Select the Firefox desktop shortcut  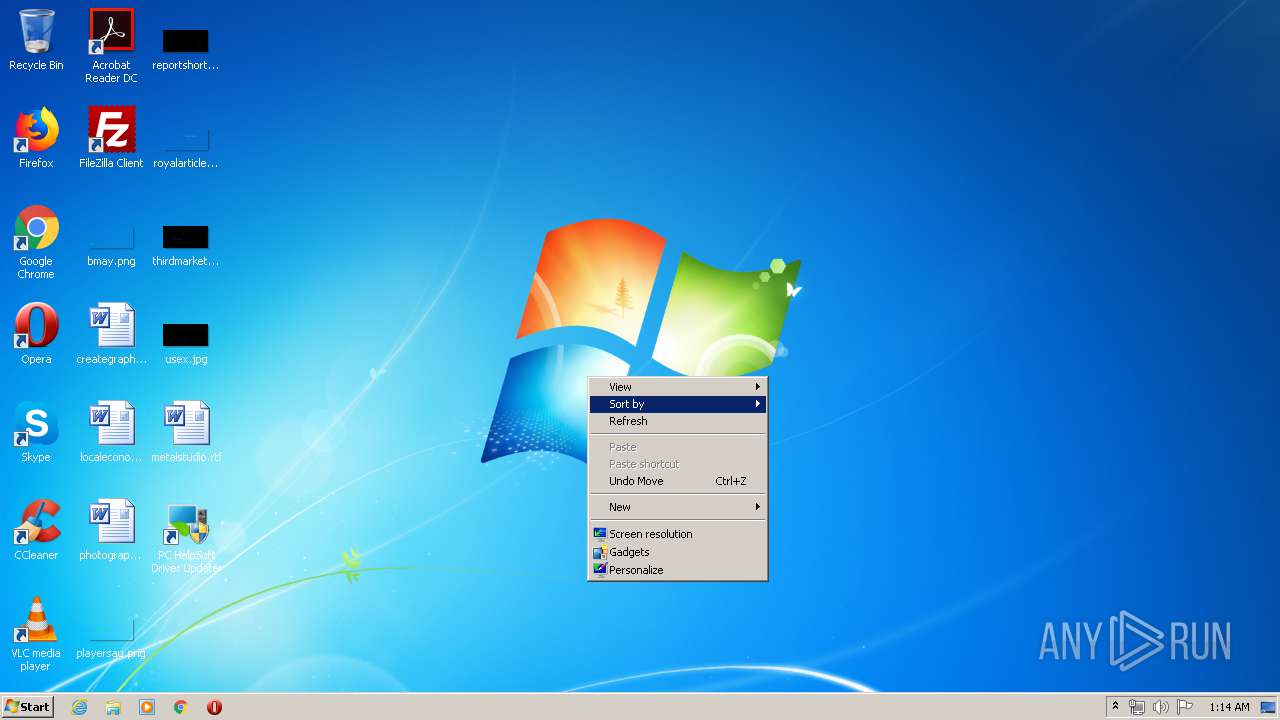click(x=36, y=138)
